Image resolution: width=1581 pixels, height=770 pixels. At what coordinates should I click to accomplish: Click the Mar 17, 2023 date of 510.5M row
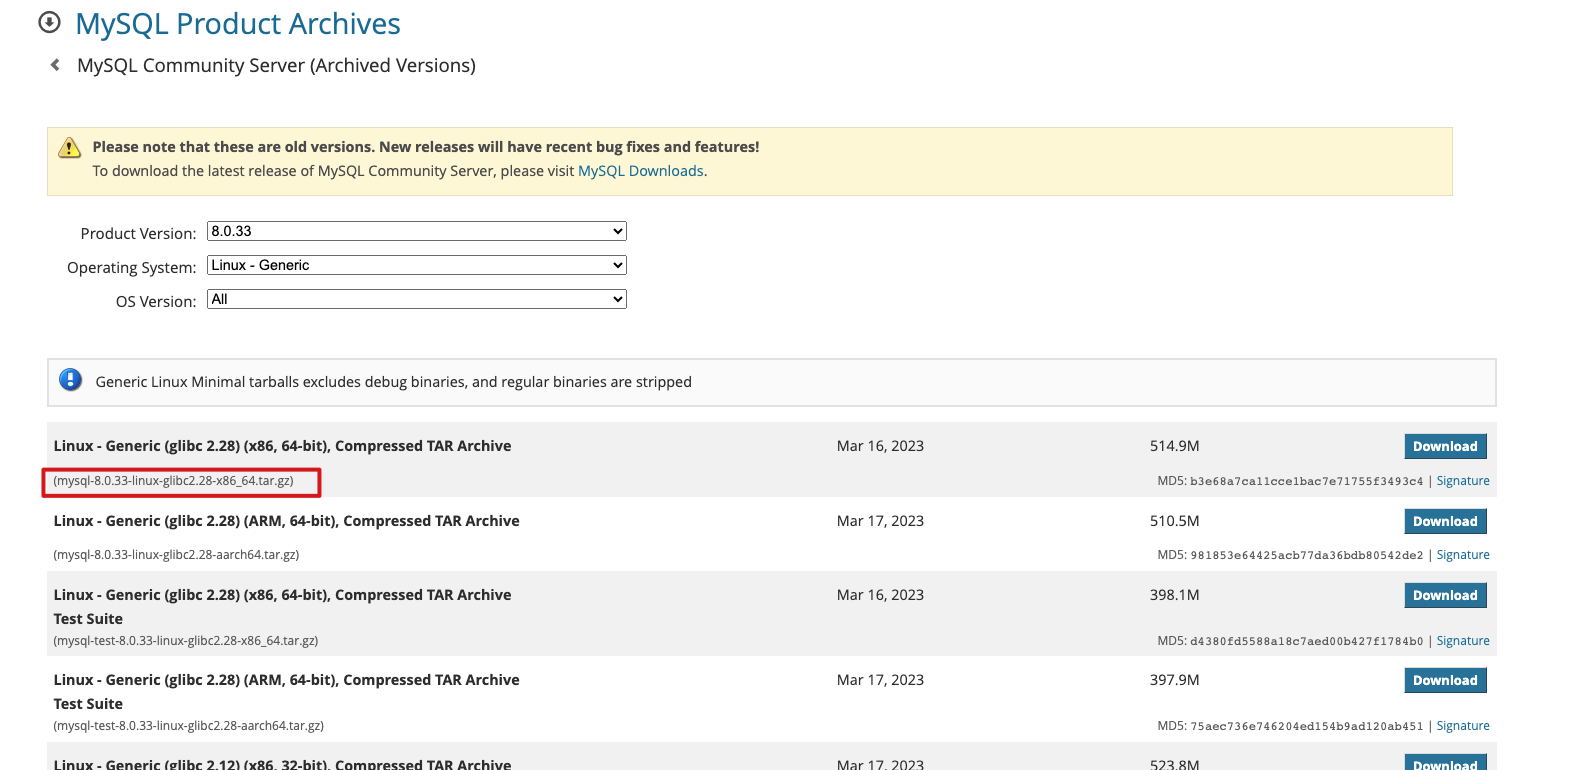tap(880, 521)
